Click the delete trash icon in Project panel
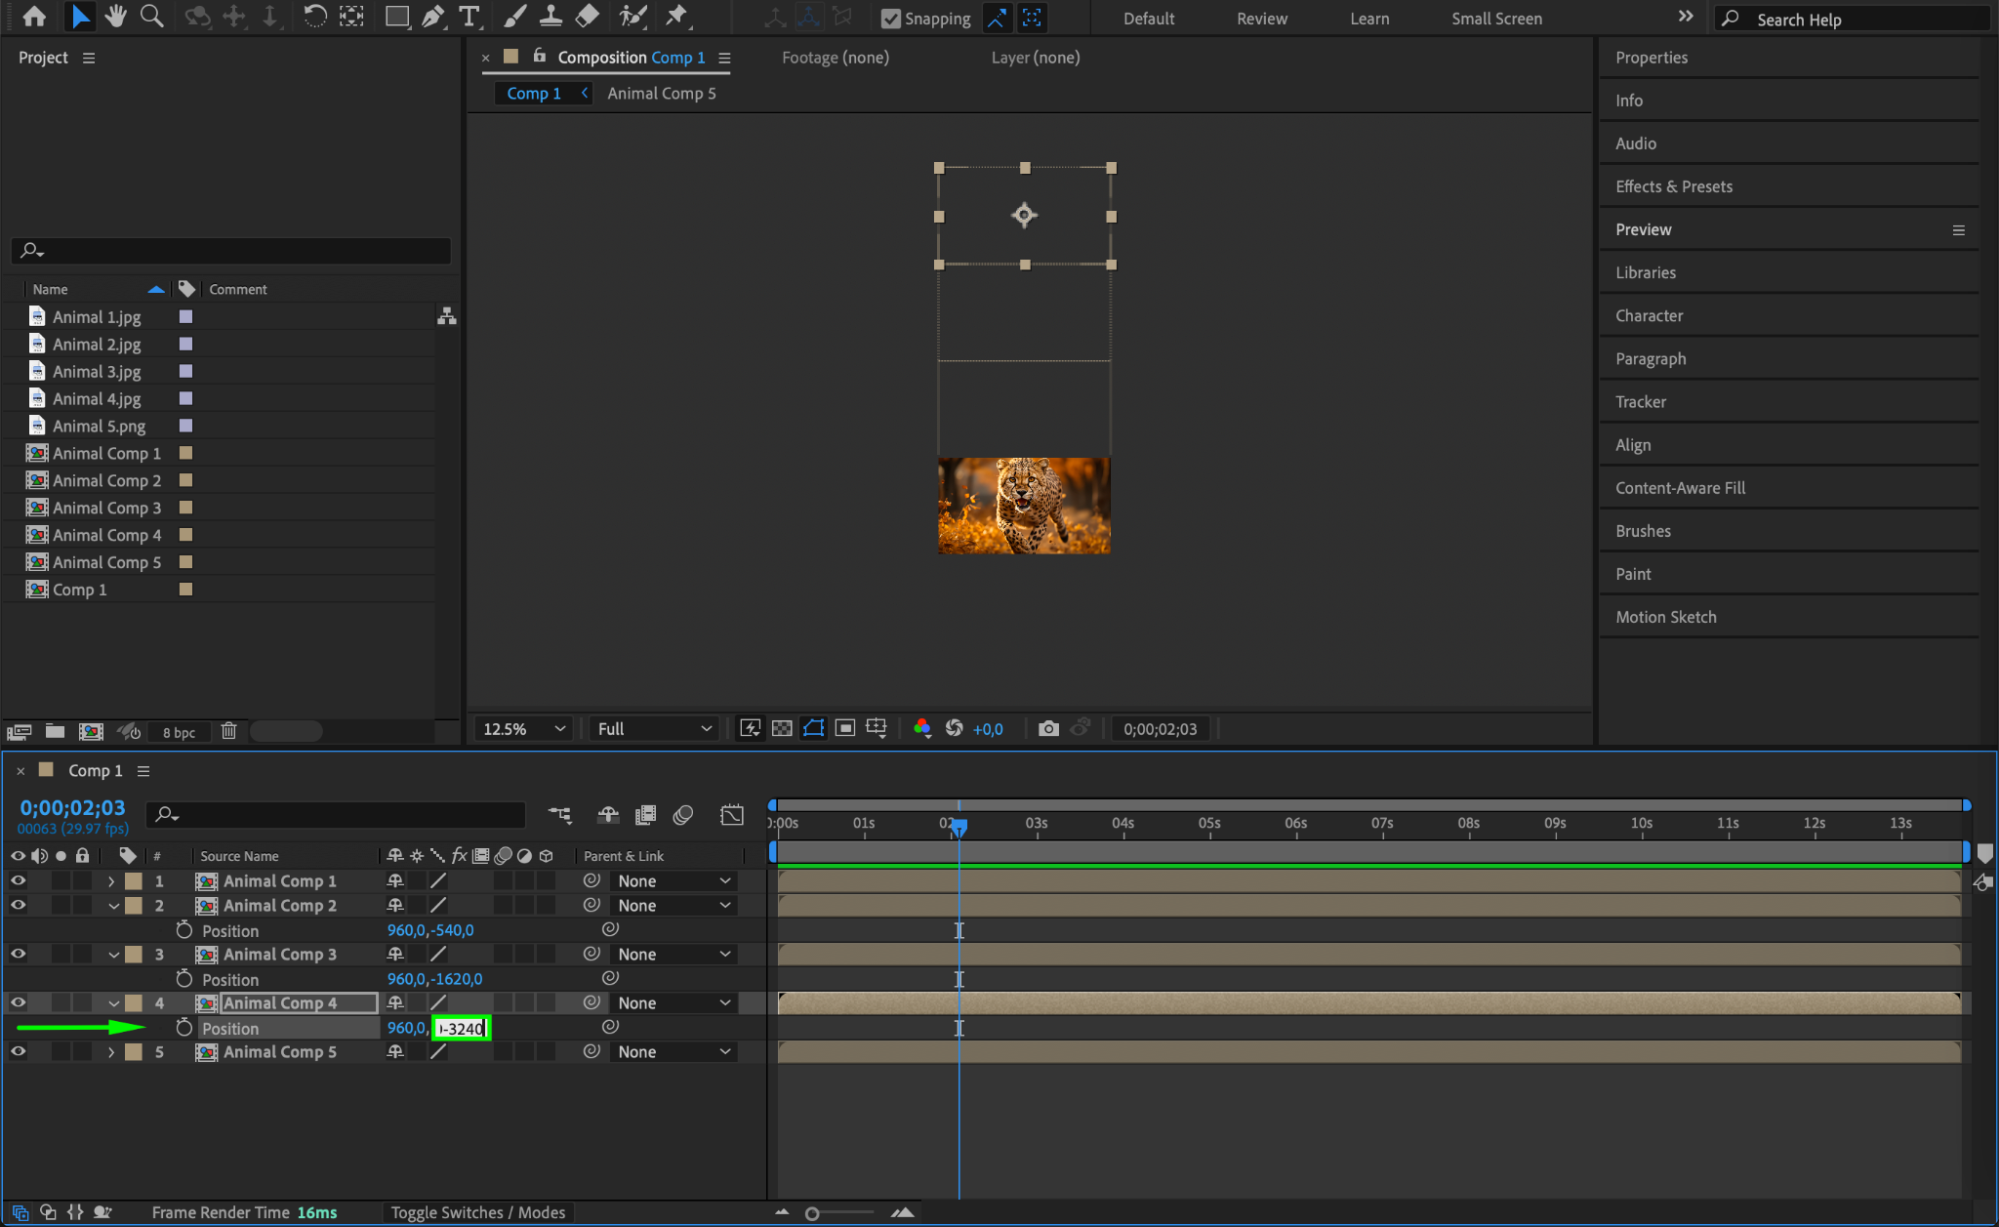 [228, 731]
